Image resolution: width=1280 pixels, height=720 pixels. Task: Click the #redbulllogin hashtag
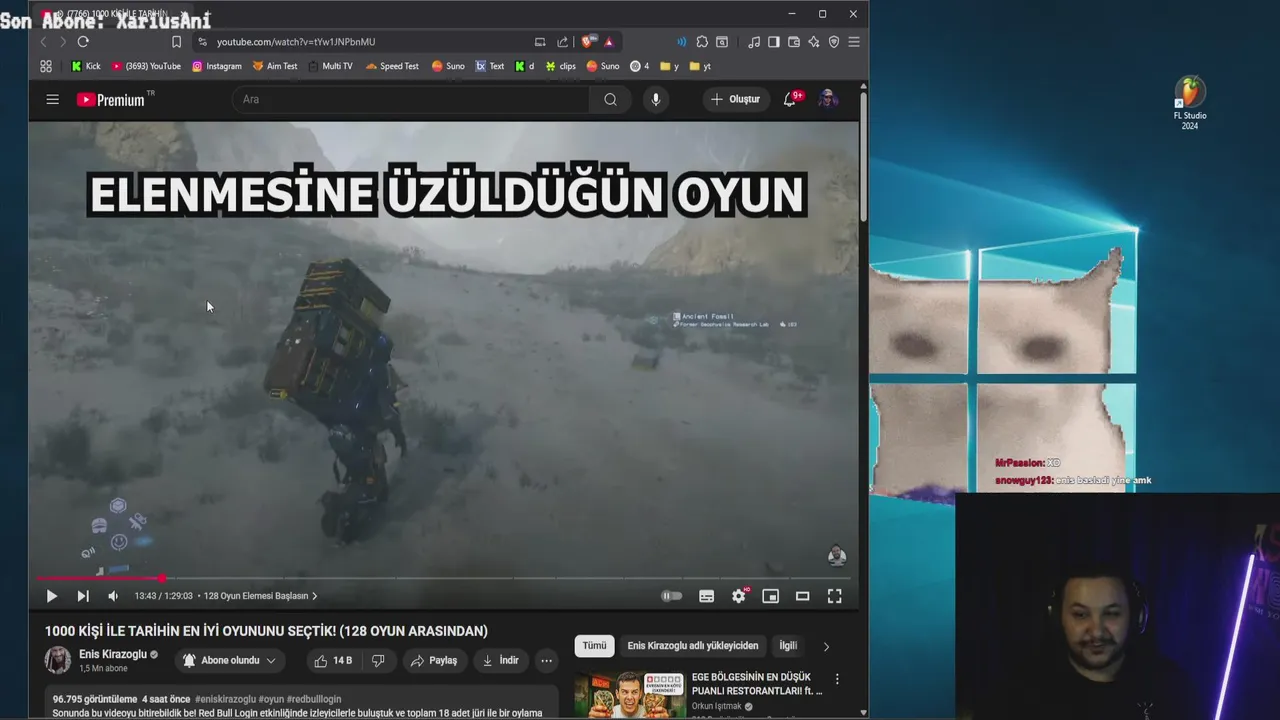click(x=314, y=699)
